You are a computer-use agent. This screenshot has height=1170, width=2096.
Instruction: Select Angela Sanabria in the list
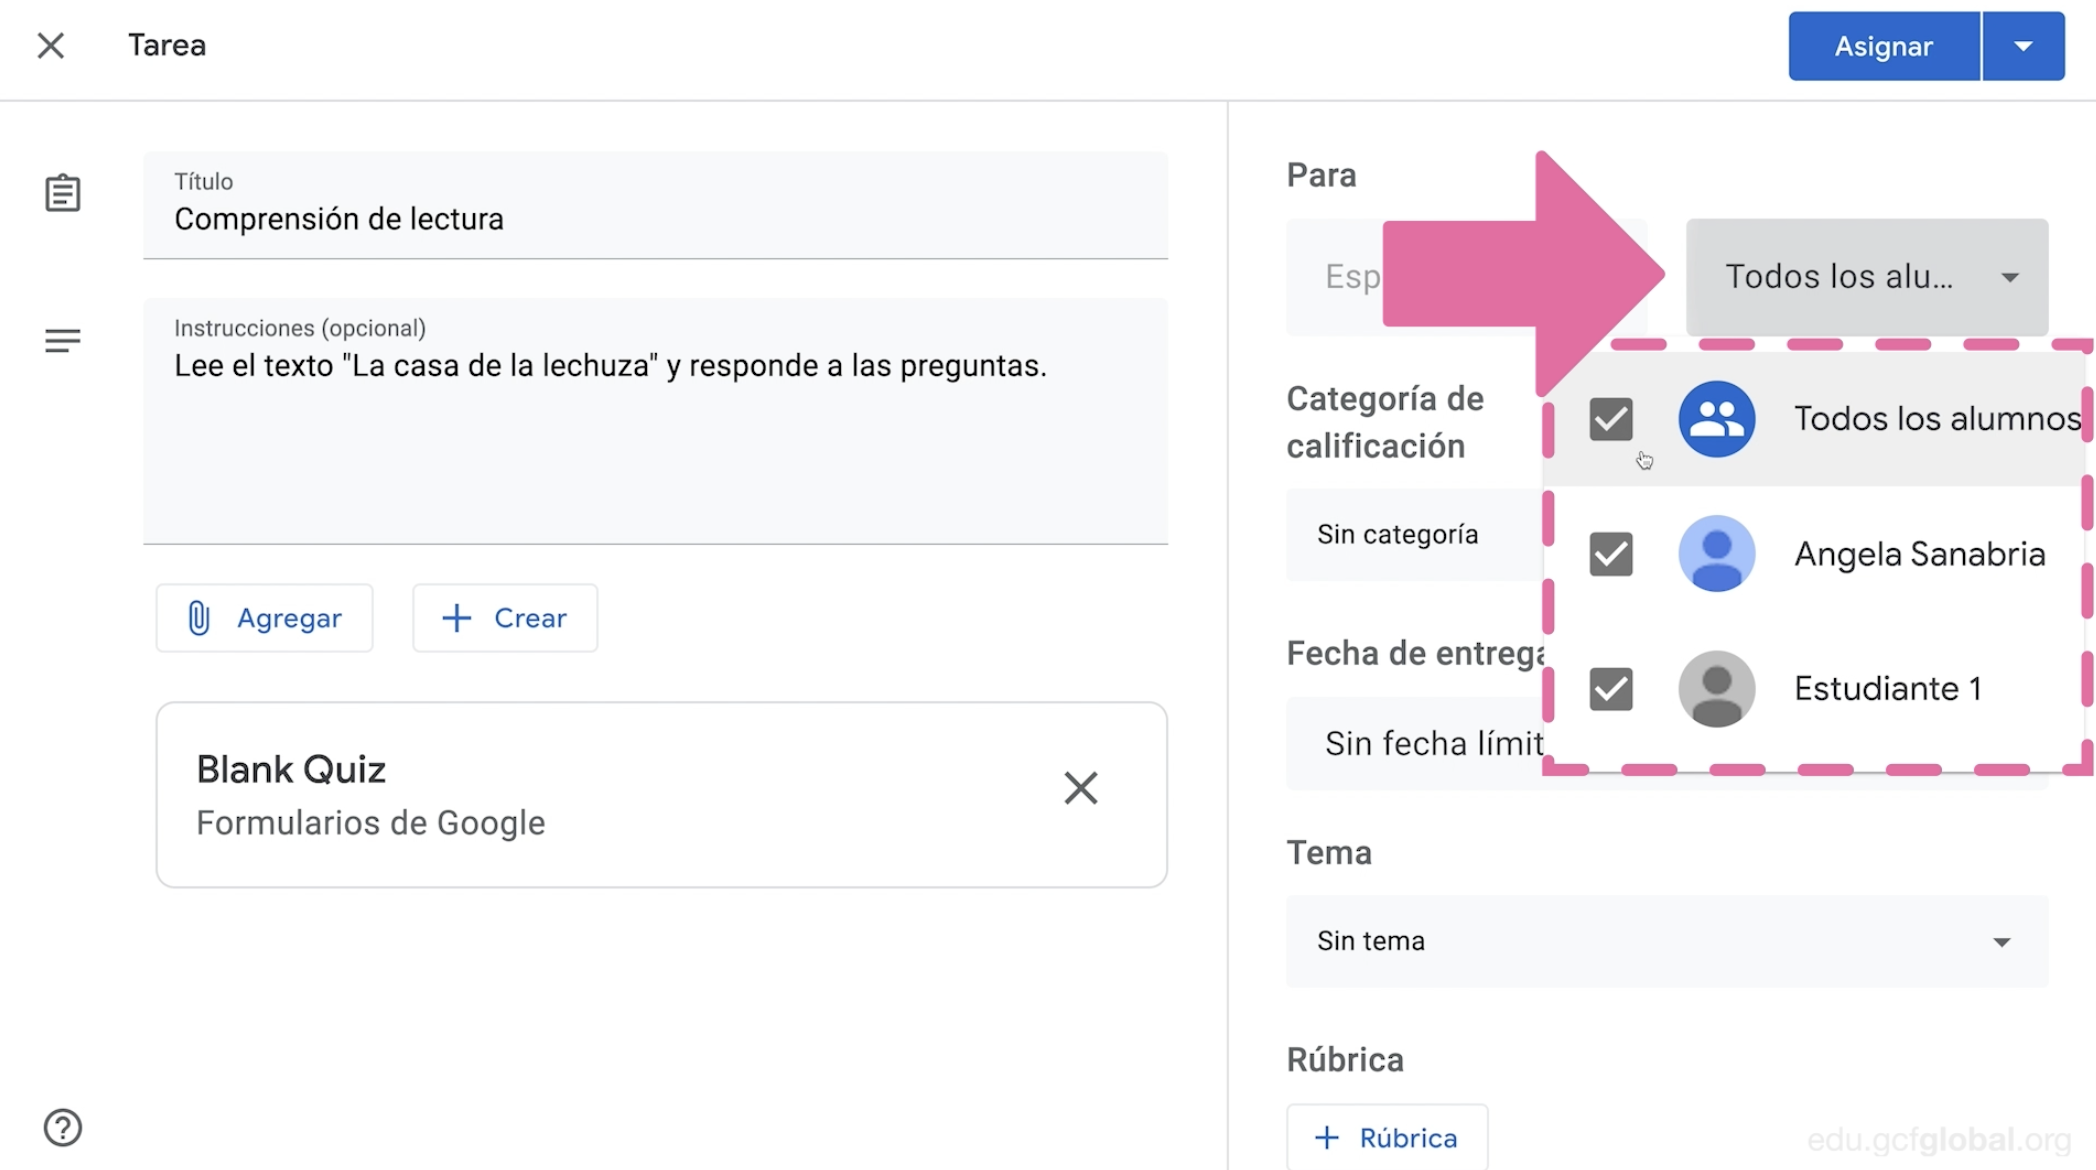[x=1814, y=554]
